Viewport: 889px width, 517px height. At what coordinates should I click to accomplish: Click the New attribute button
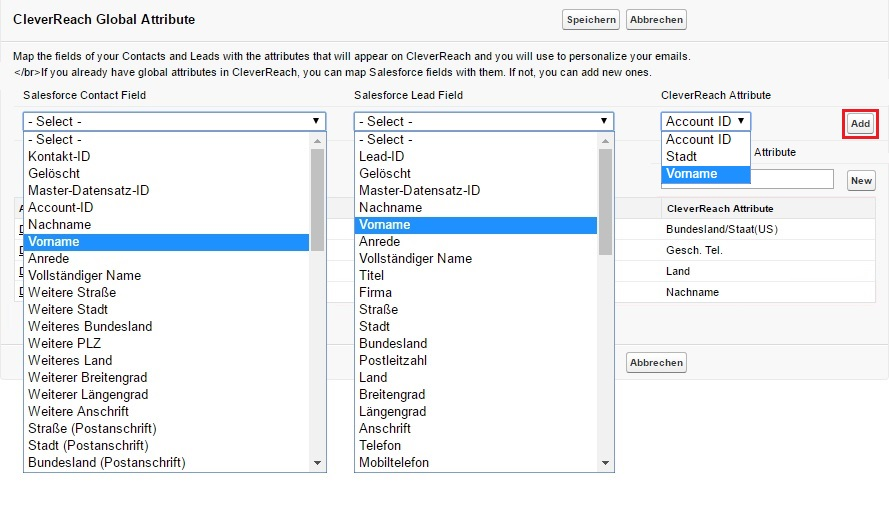[x=861, y=181]
